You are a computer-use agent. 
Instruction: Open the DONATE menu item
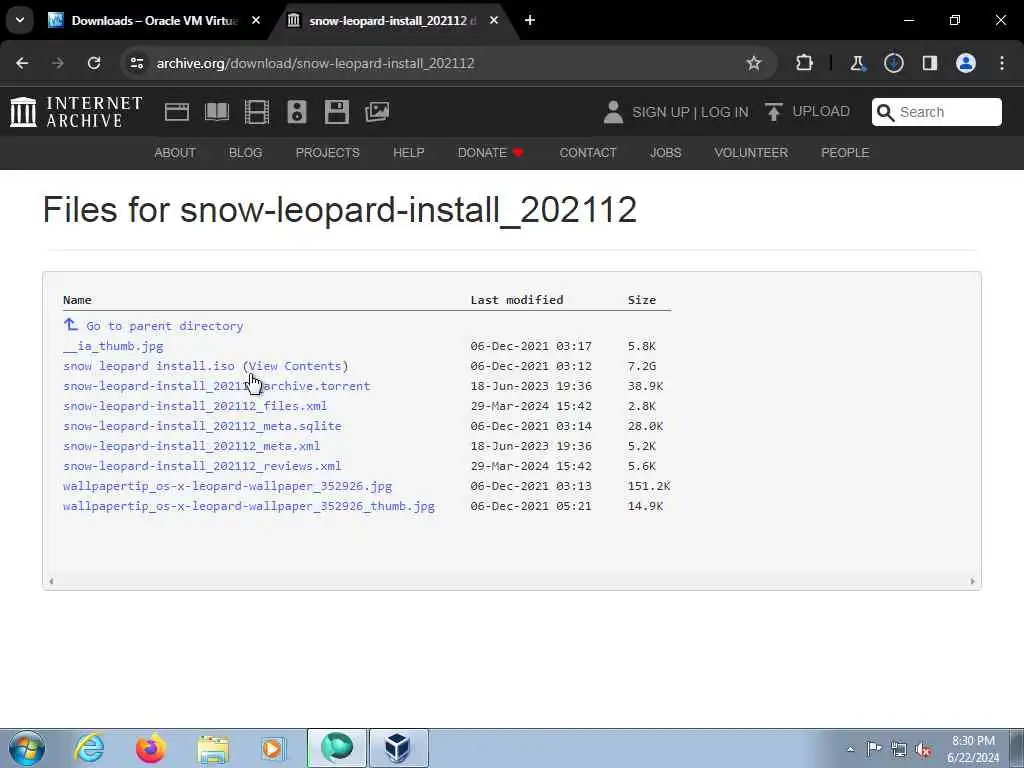[490, 153]
